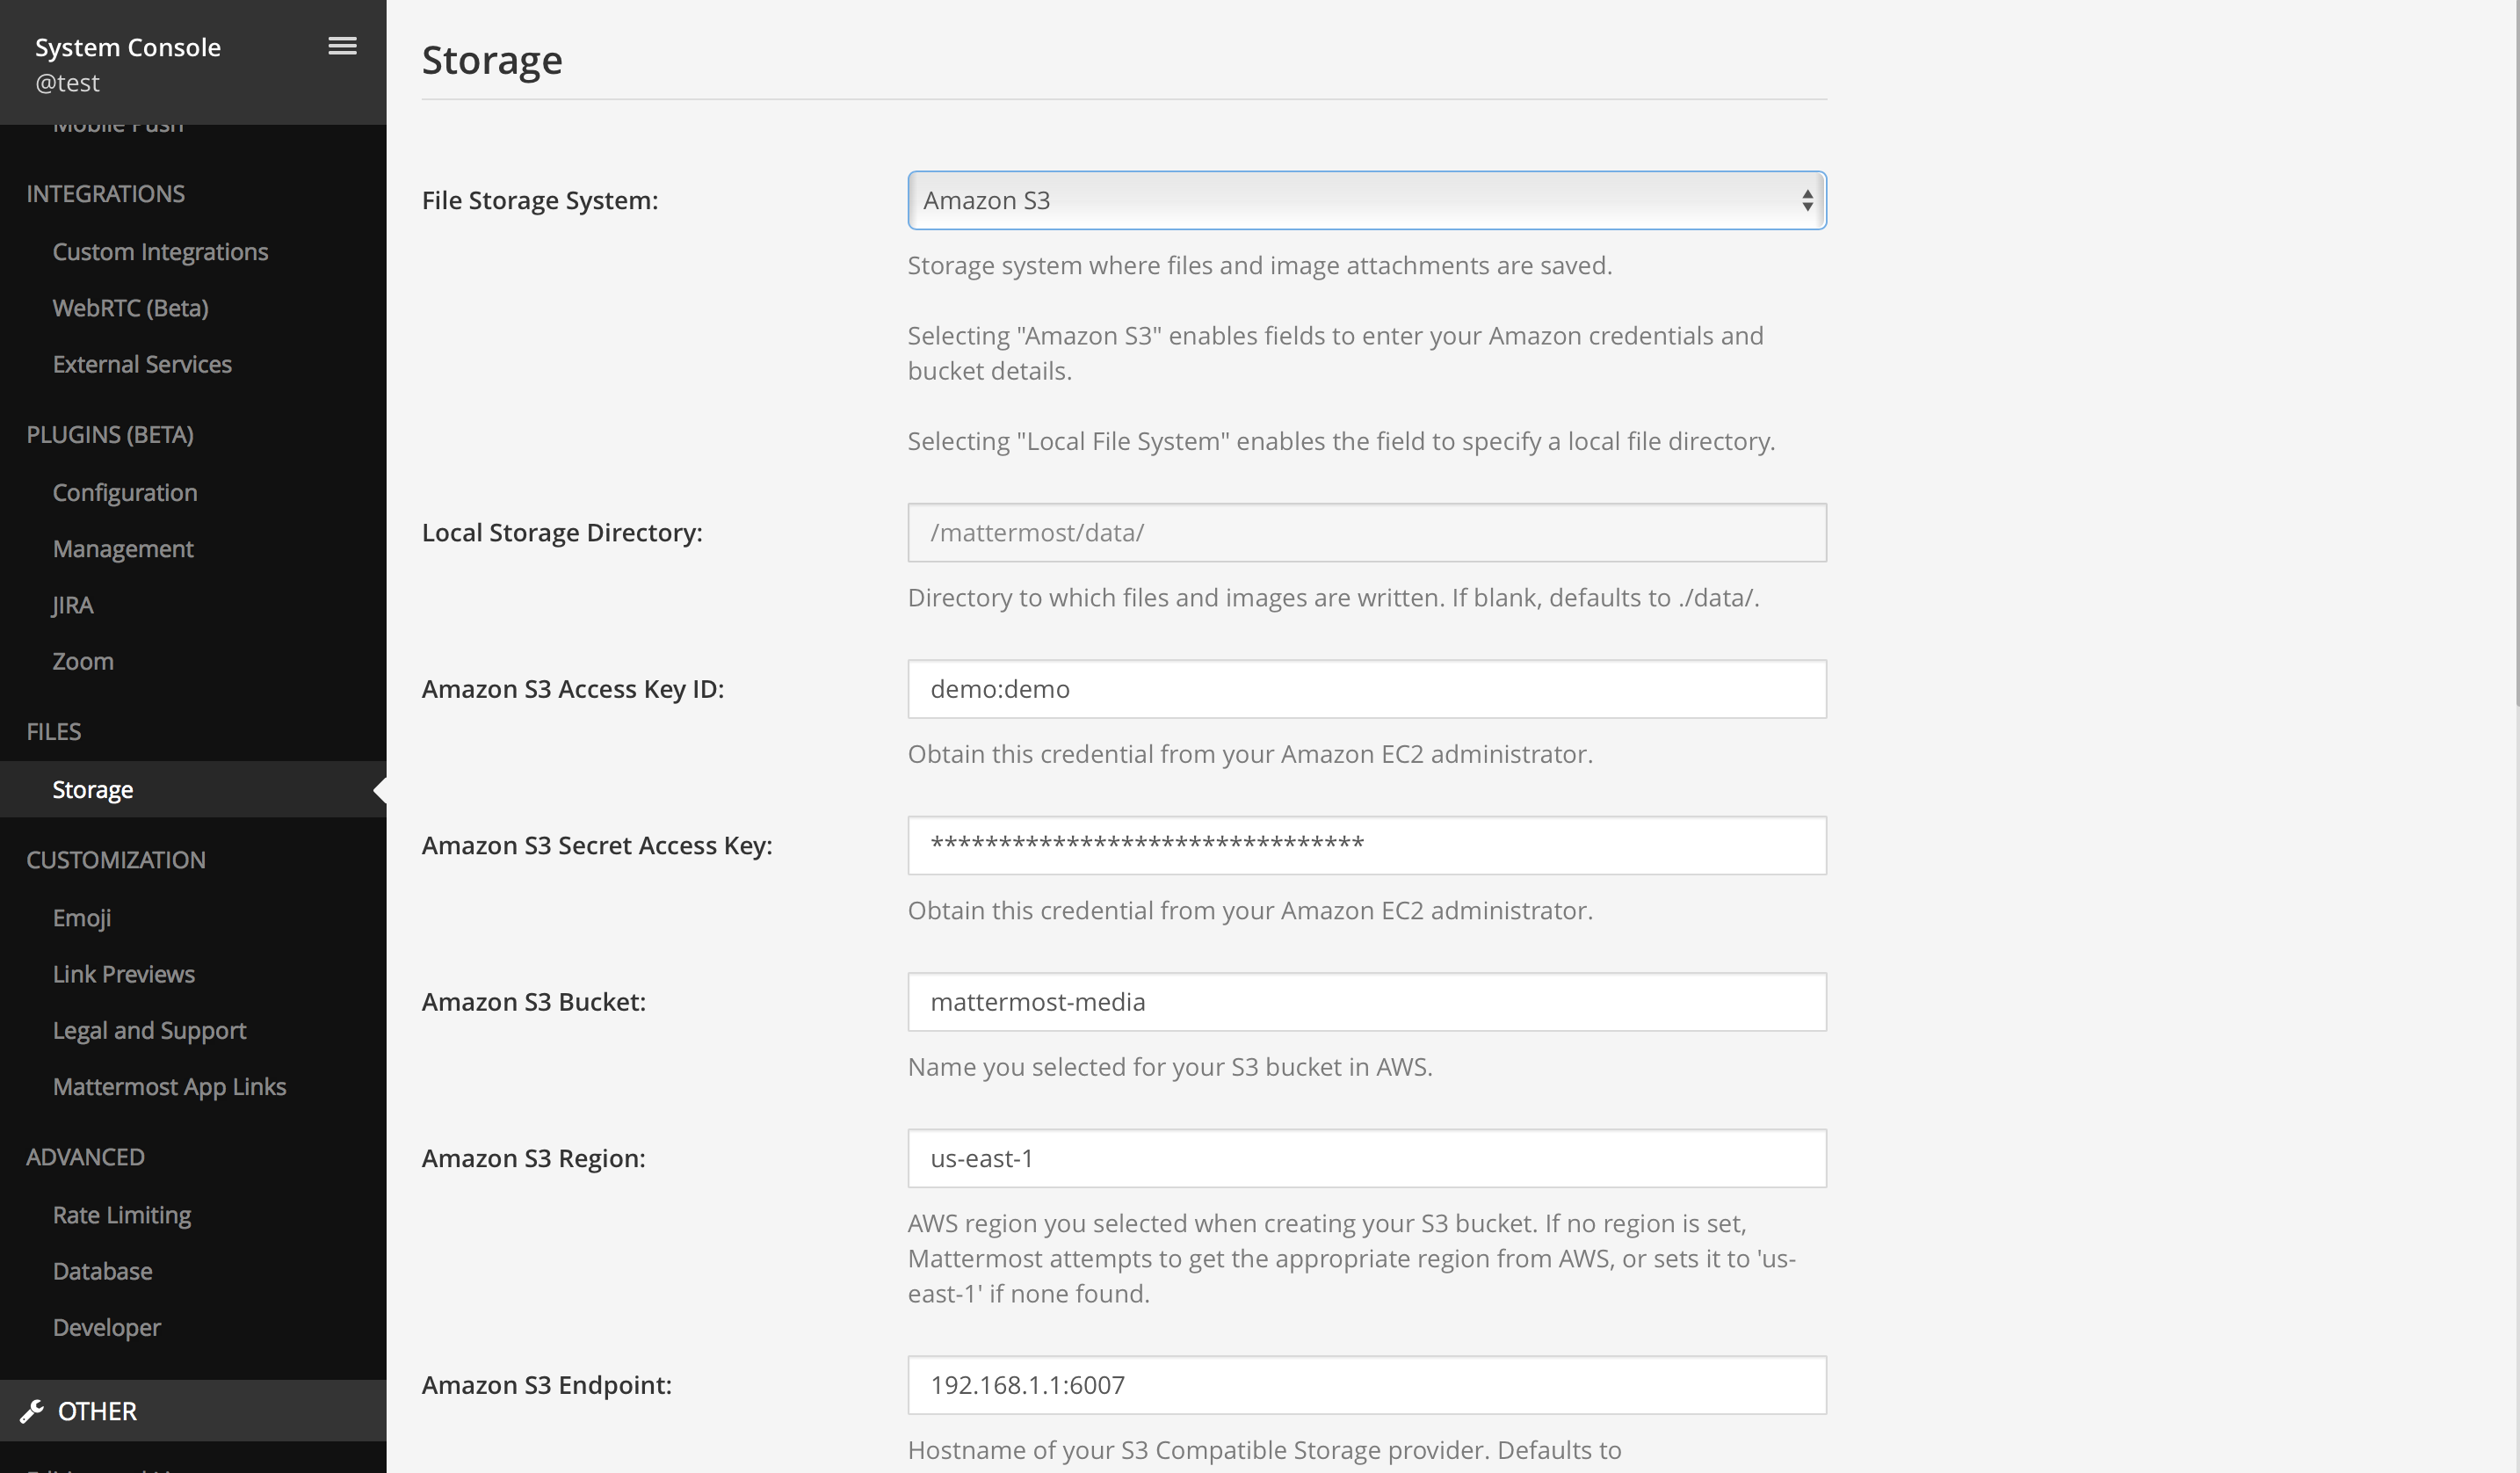
Task: Click the Custom Integrations sidebar icon
Action: pyautogui.click(x=161, y=250)
